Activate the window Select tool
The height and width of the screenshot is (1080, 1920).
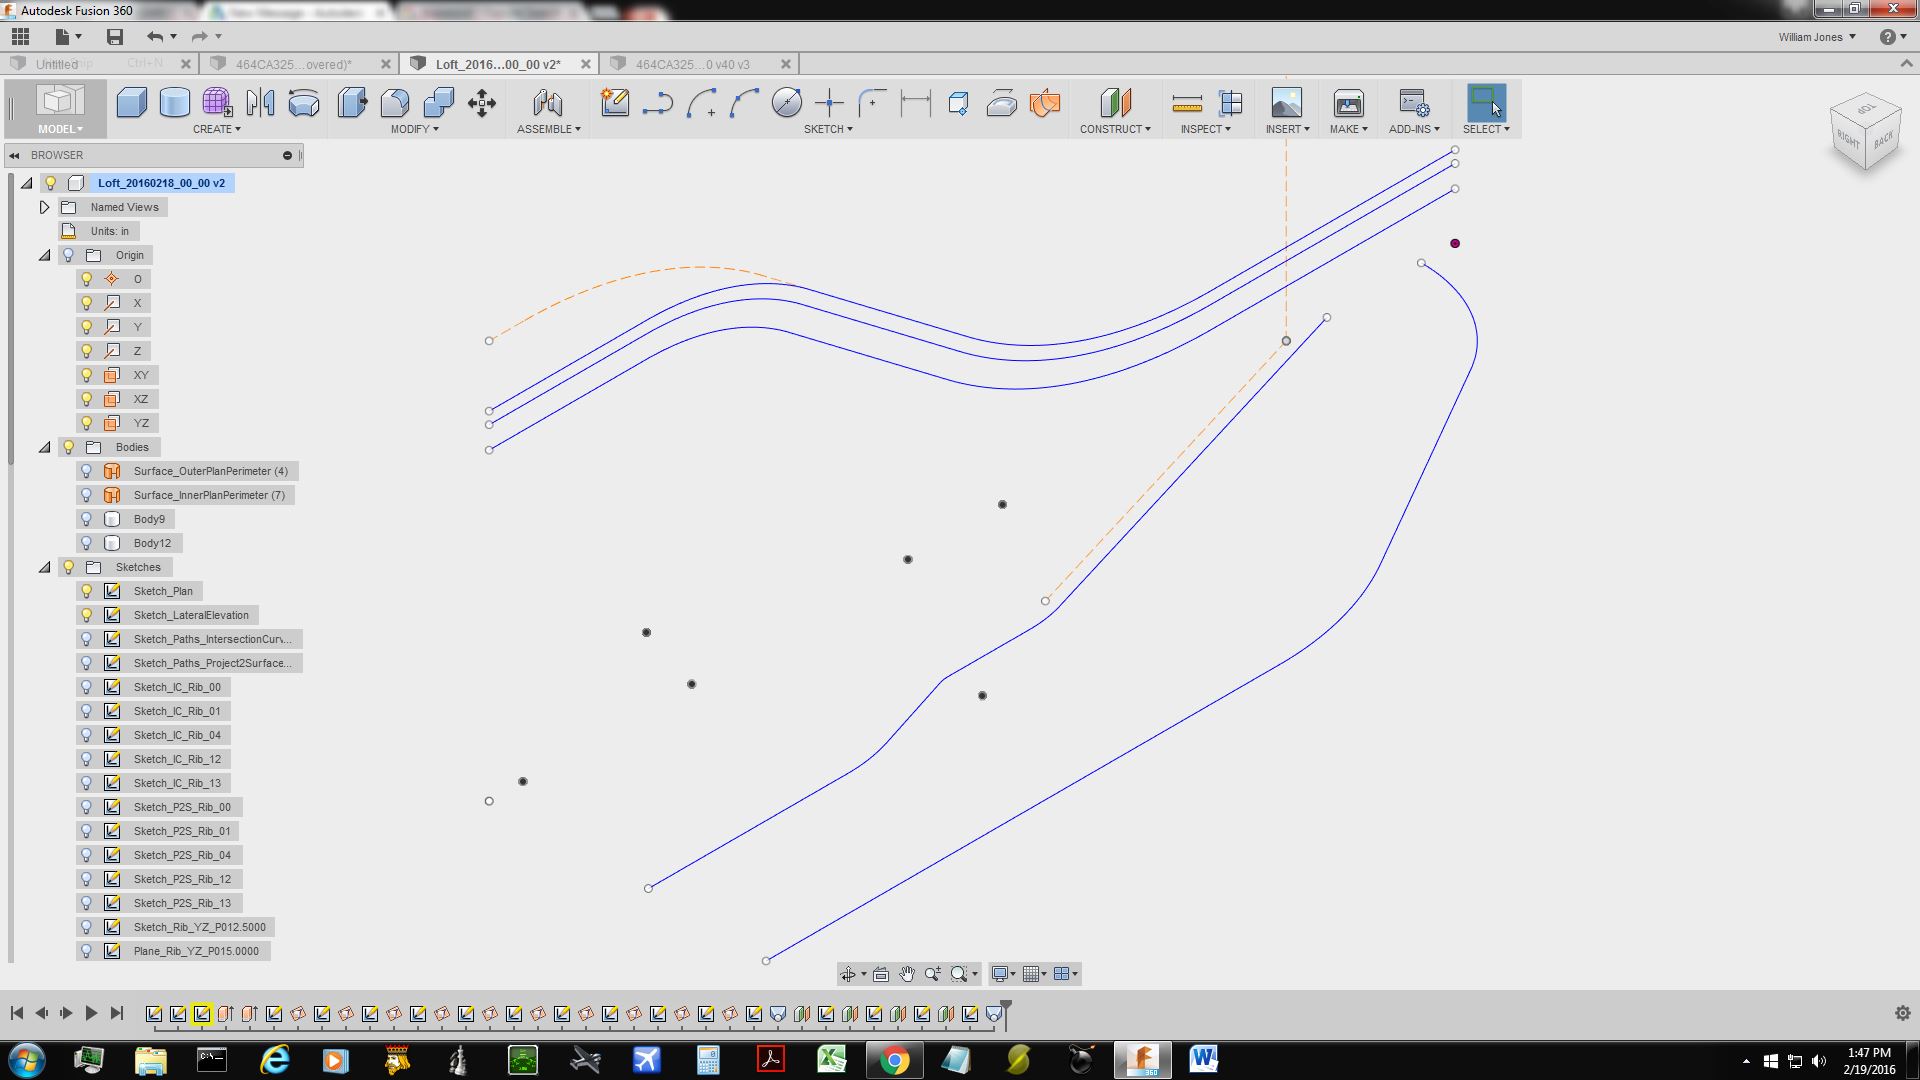(1486, 103)
